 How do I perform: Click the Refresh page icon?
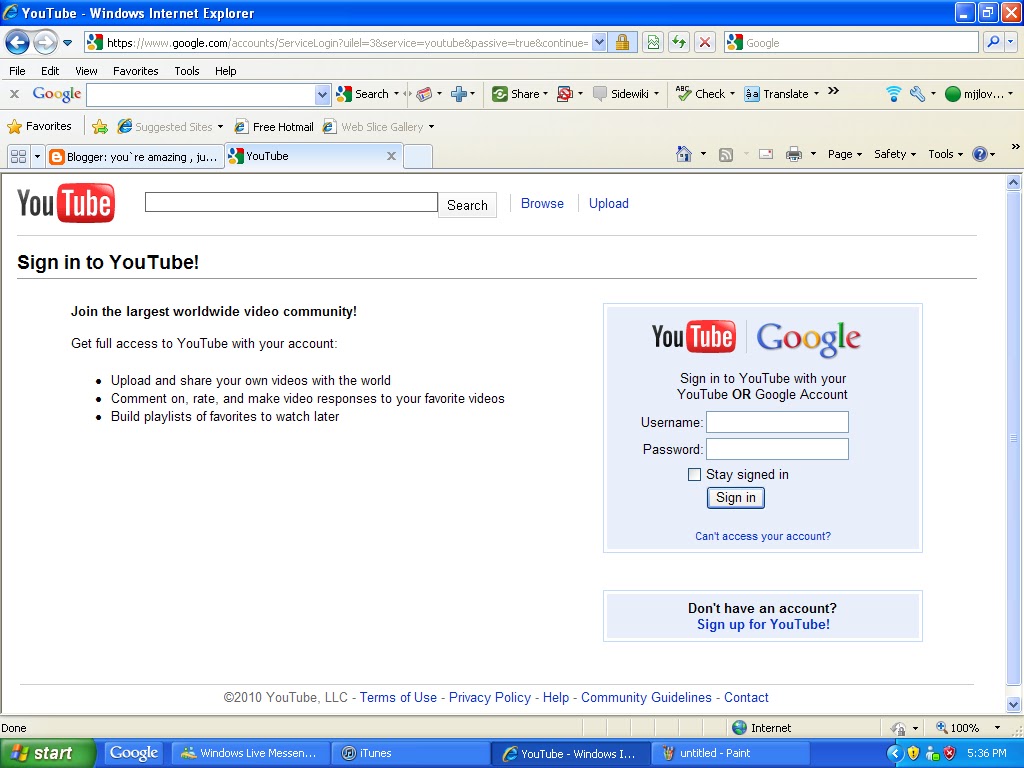(679, 43)
